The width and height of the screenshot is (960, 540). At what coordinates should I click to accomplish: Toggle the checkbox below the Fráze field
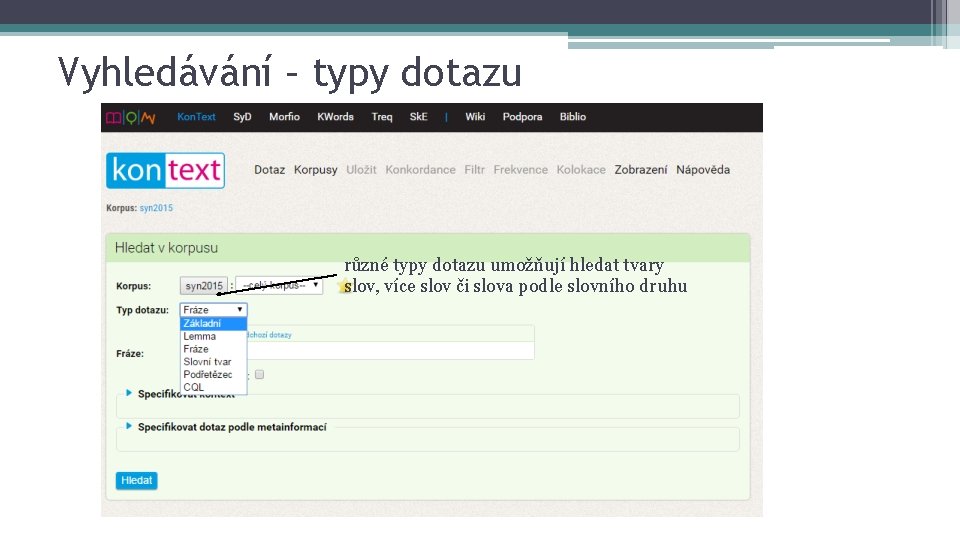coord(260,375)
